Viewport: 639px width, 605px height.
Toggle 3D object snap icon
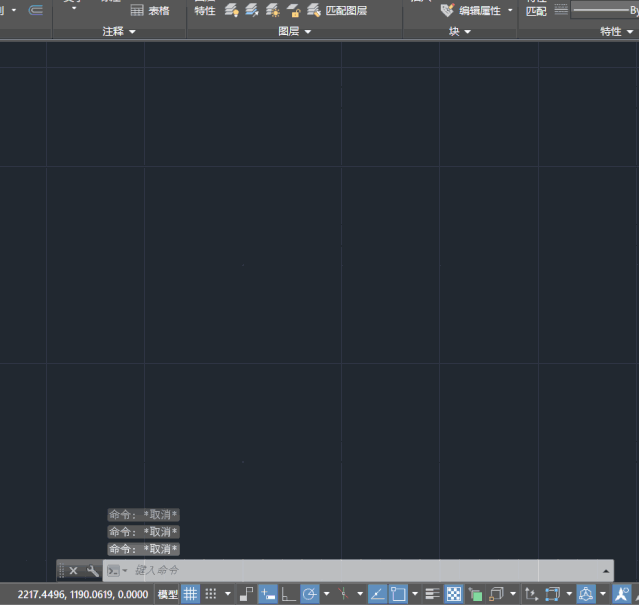click(x=496, y=594)
